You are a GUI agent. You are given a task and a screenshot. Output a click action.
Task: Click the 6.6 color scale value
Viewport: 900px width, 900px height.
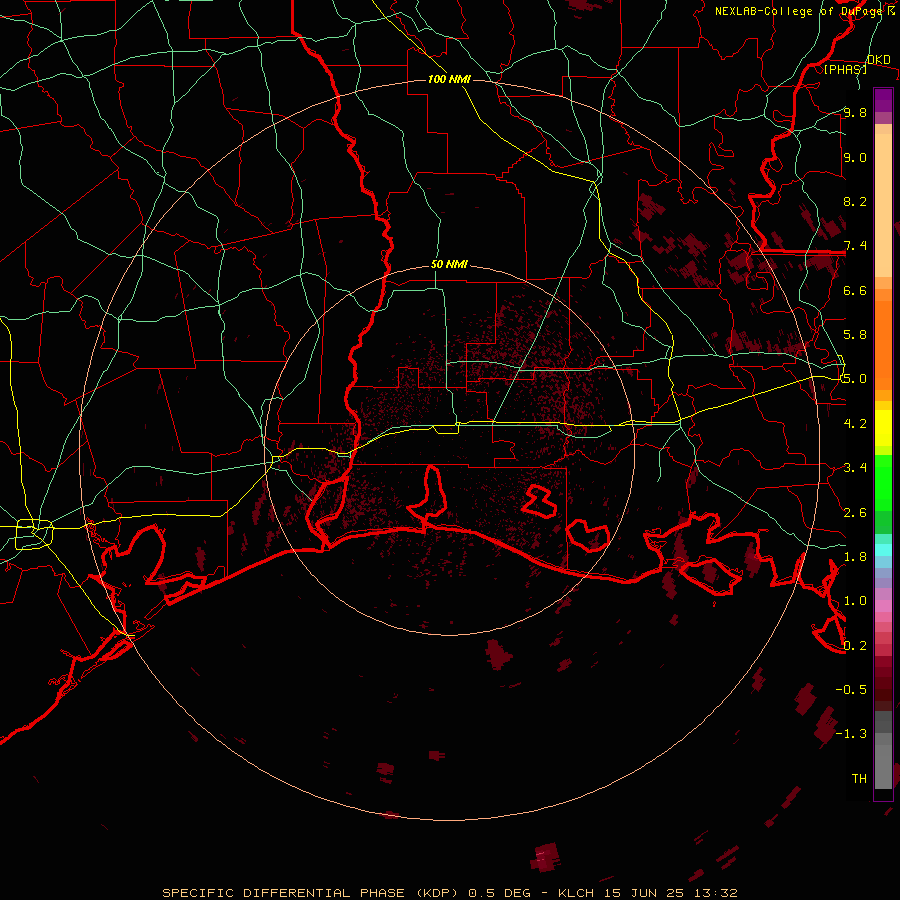855,290
